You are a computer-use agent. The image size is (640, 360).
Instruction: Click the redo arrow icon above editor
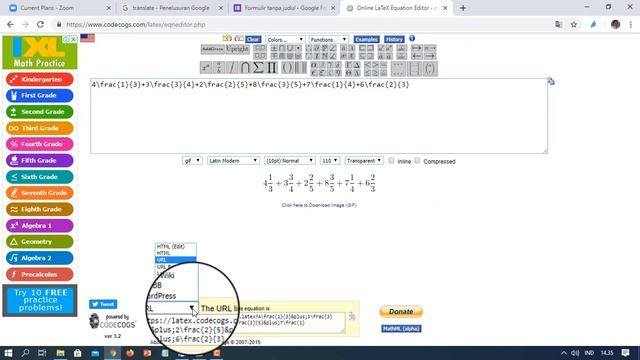coord(239,38)
